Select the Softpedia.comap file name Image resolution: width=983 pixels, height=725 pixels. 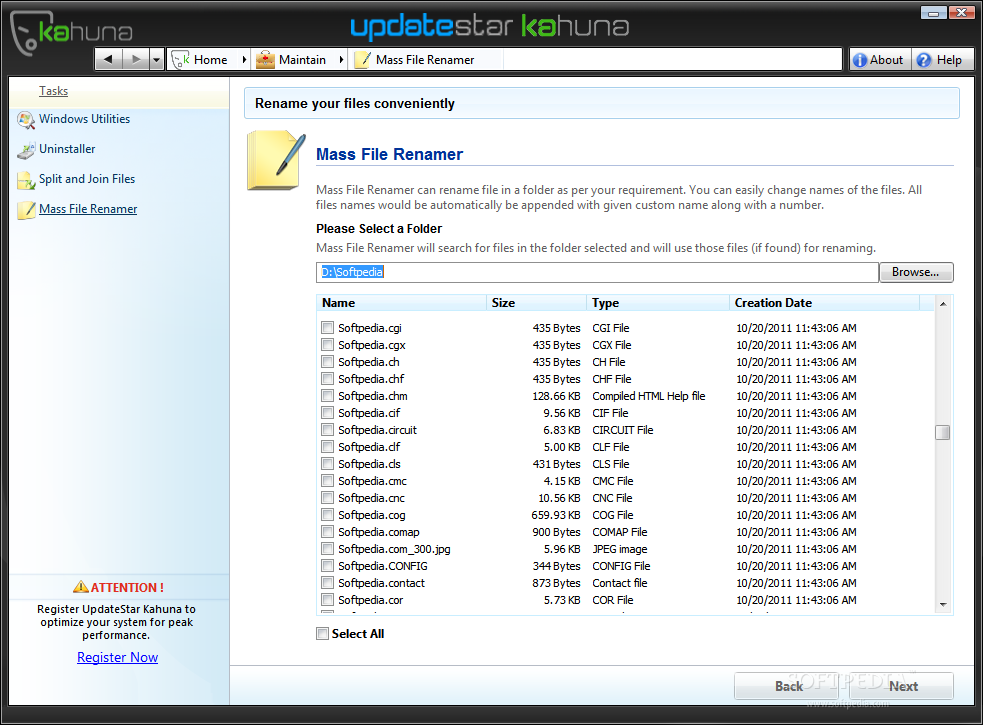pyautogui.click(x=379, y=532)
